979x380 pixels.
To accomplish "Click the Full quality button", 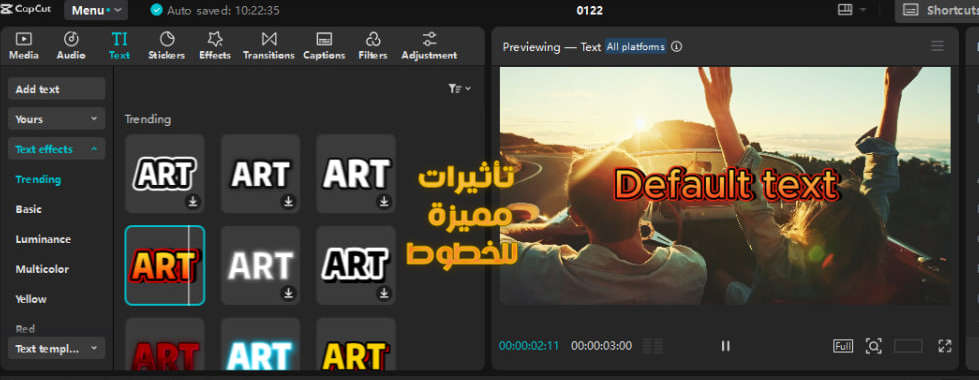I will tap(842, 346).
